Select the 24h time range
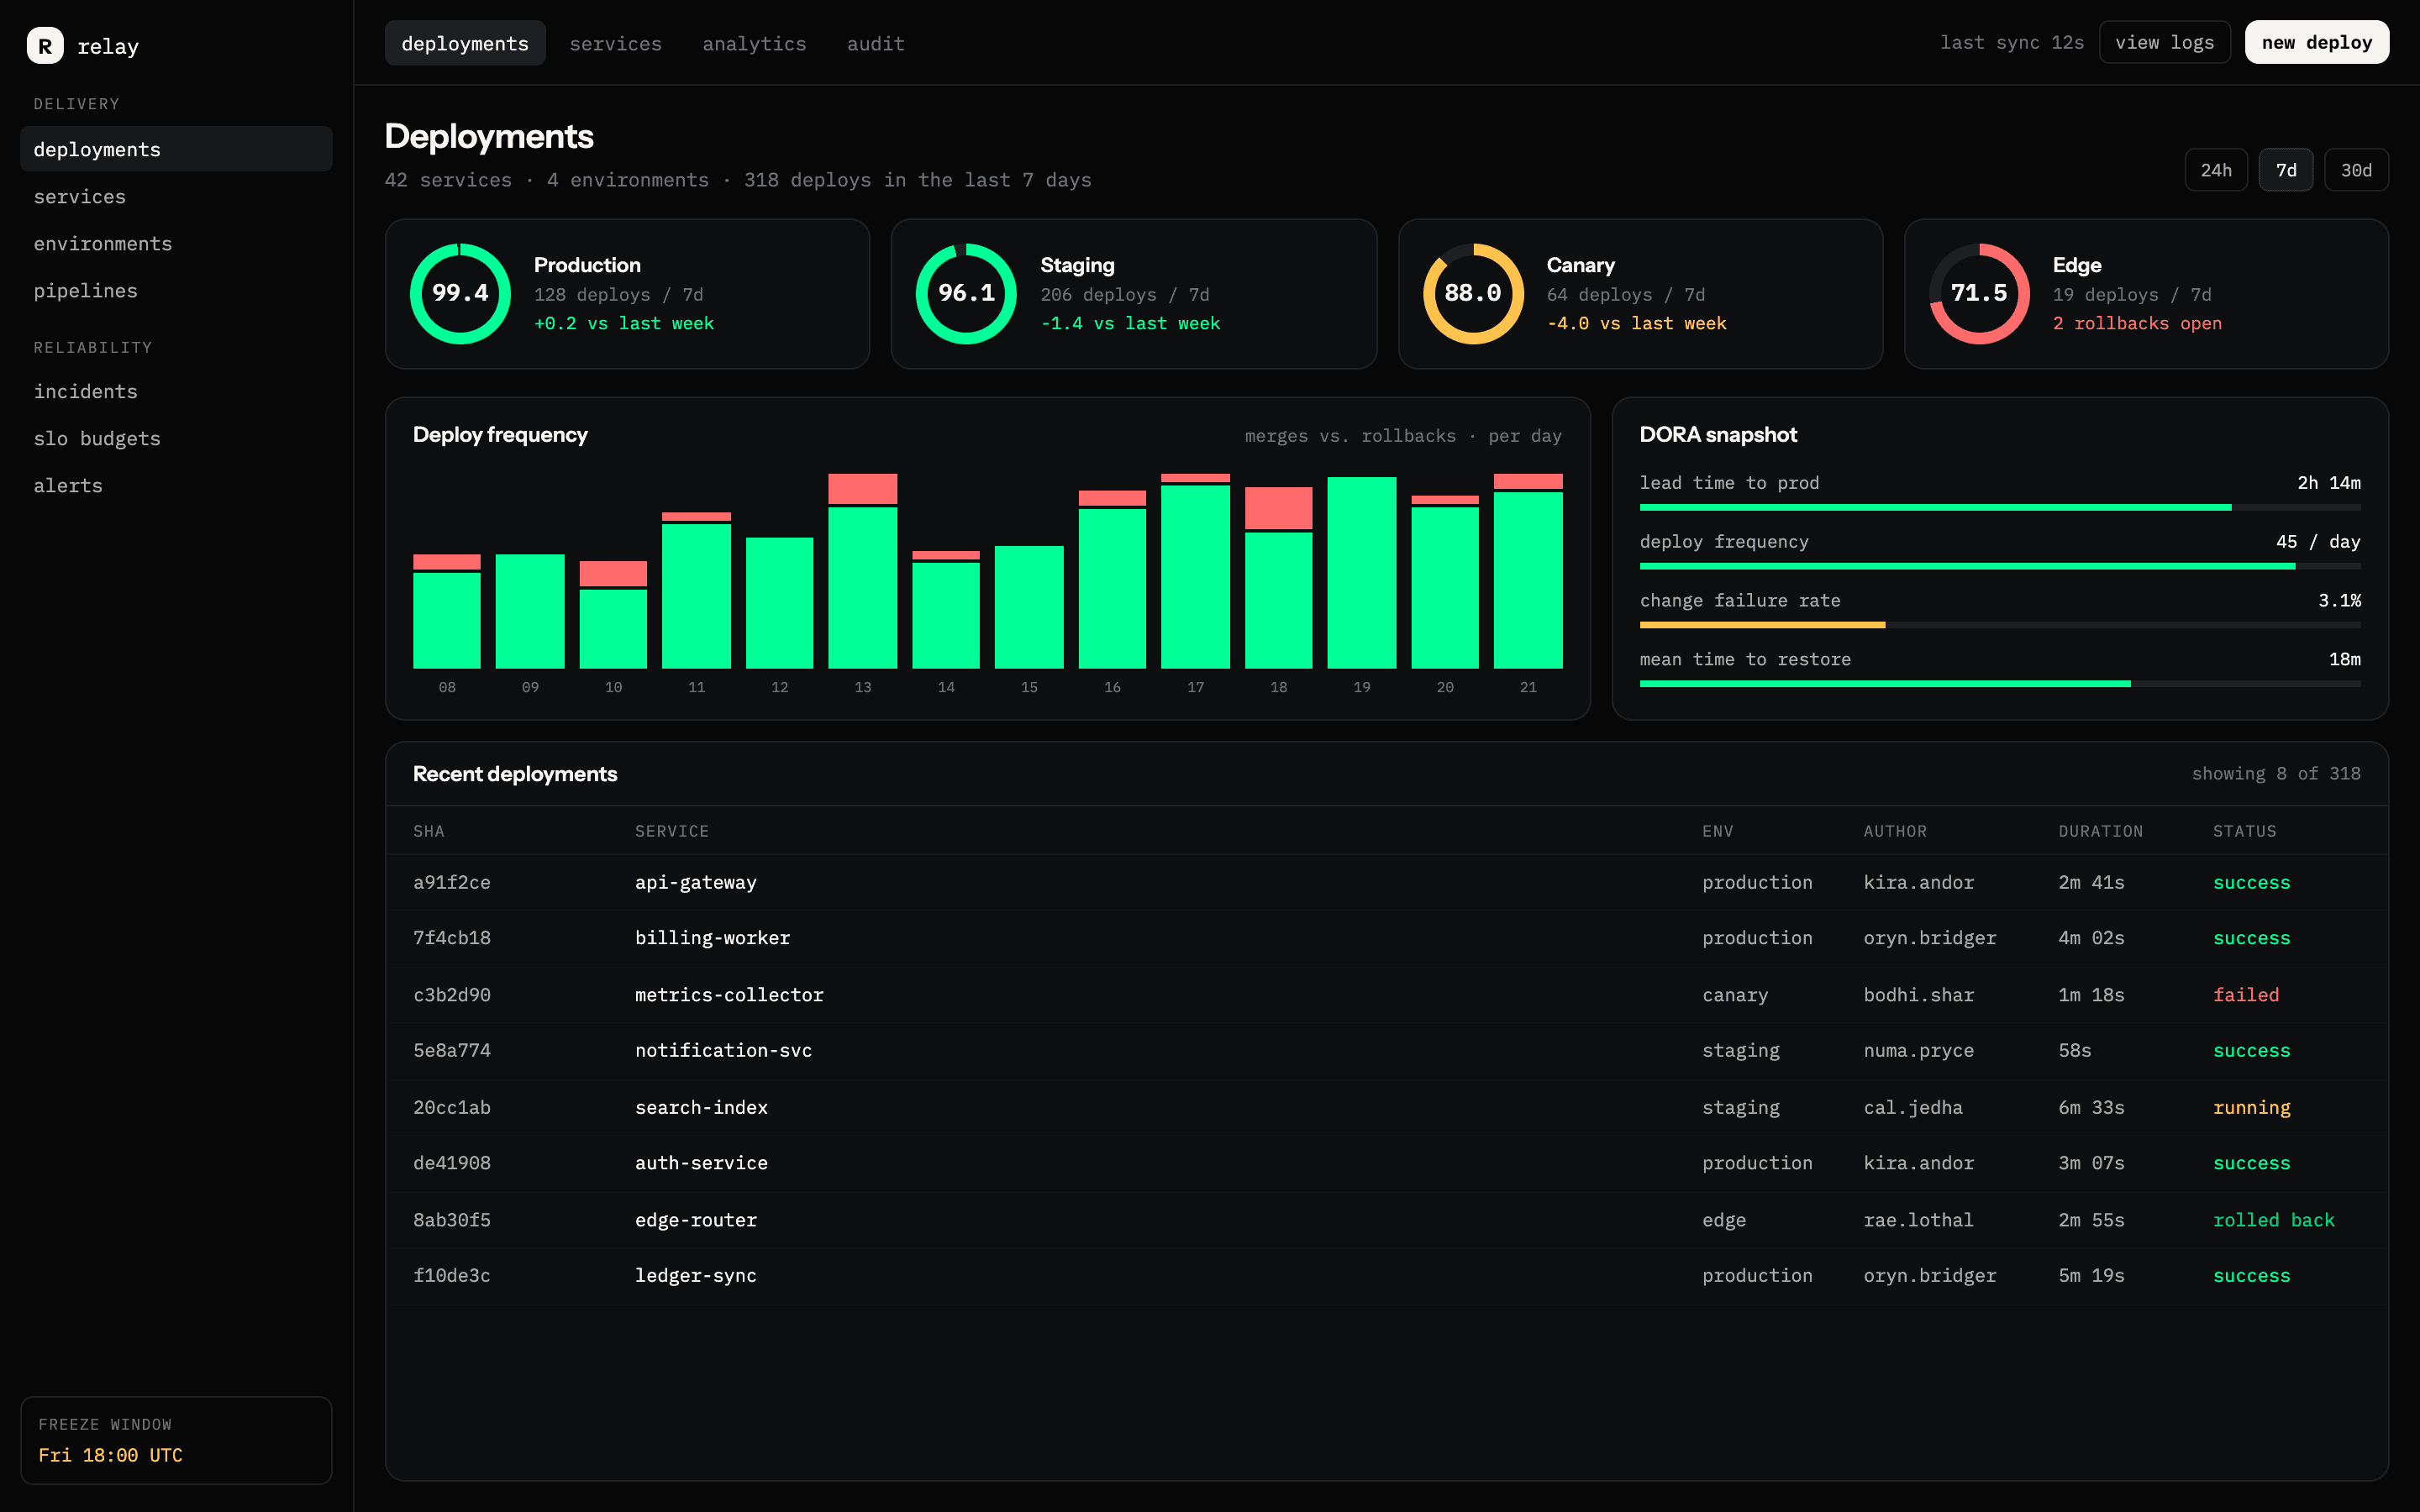Viewport: 2420px width, 1512px height. [x=2216, y=170]
